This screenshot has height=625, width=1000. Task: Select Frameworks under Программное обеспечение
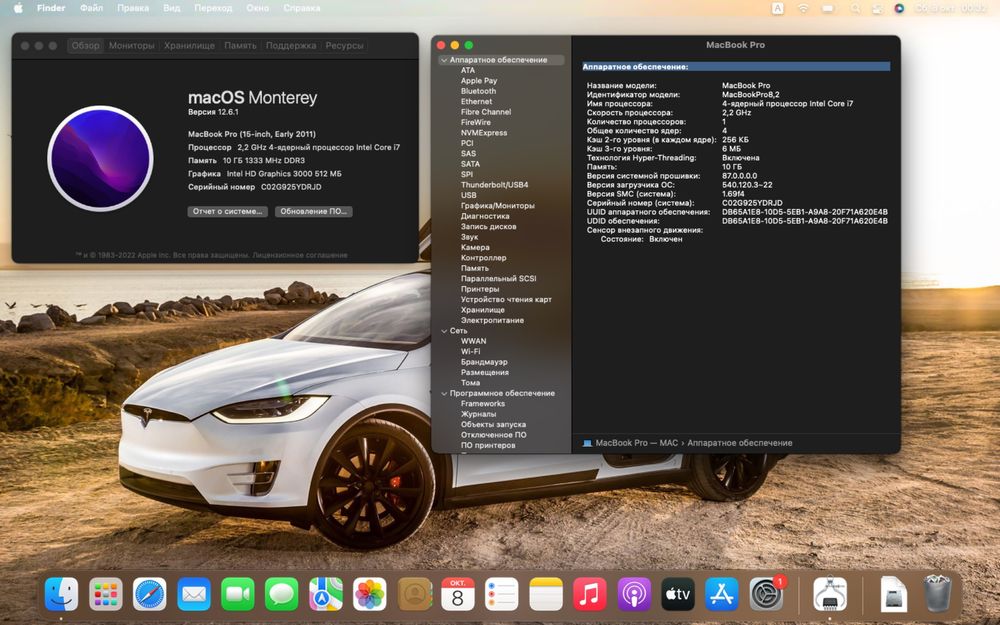483,404
